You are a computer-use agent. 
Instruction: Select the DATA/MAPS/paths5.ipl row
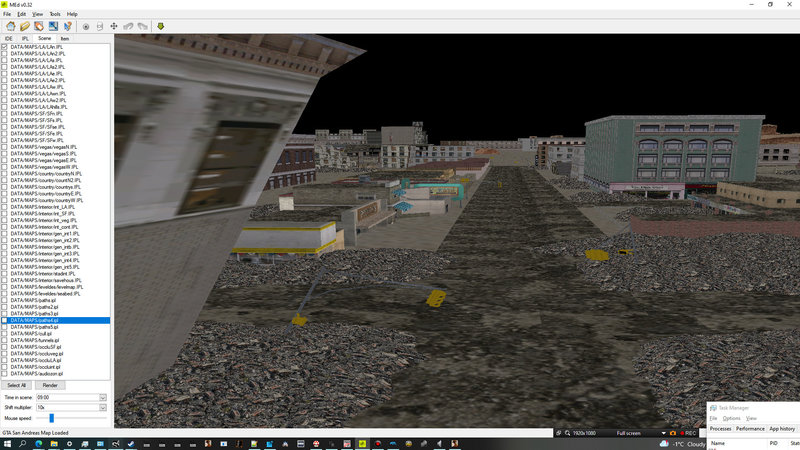tap(56, 327)
